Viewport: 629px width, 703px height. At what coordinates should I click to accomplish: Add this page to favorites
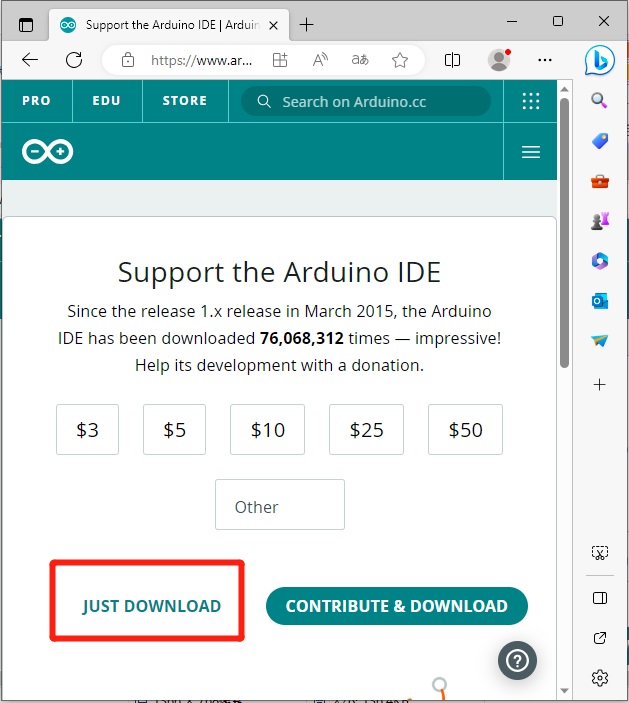400,60
